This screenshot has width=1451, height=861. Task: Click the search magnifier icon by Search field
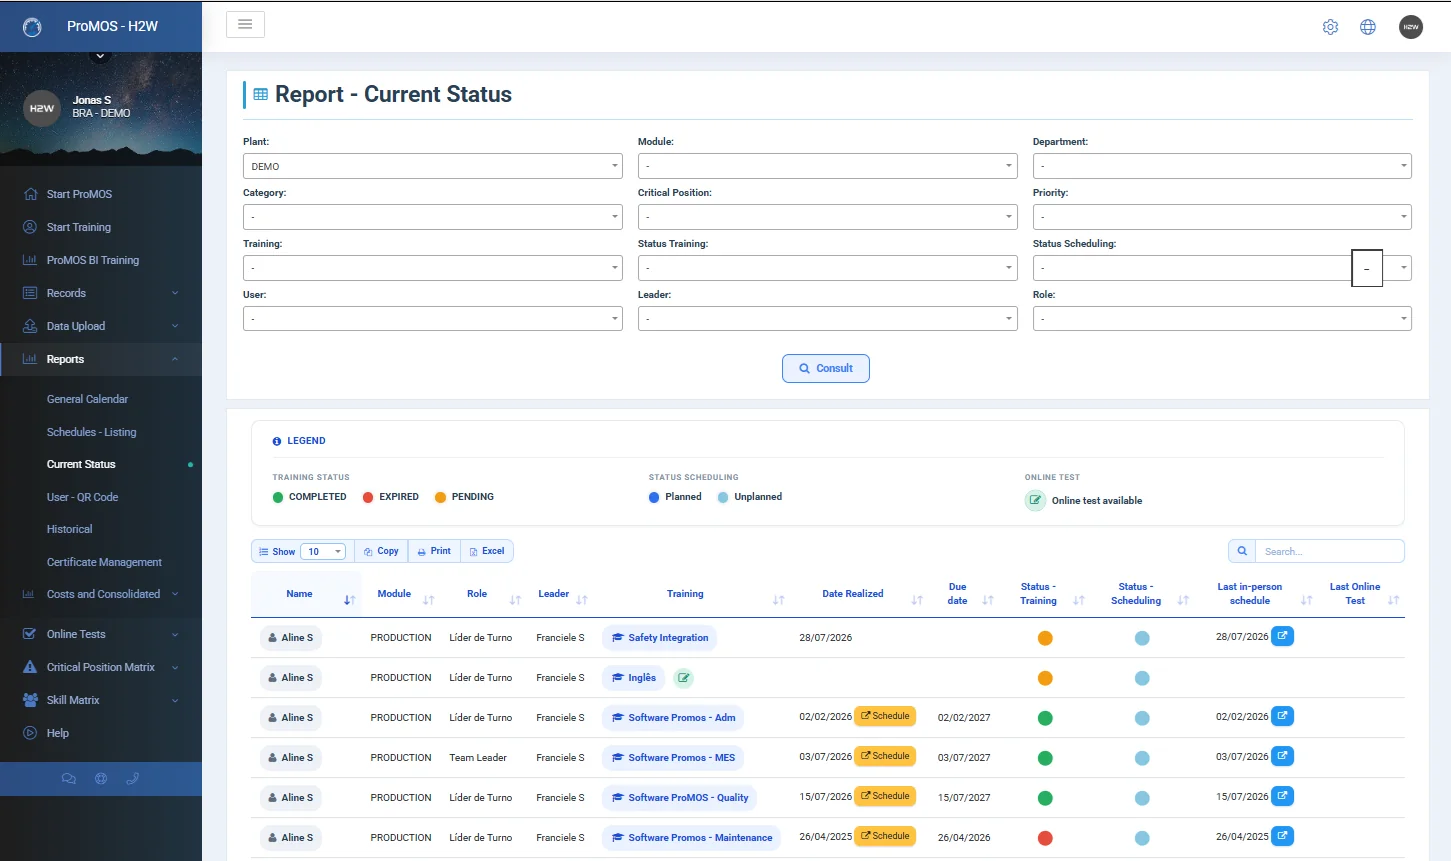tap(1242, 551)
